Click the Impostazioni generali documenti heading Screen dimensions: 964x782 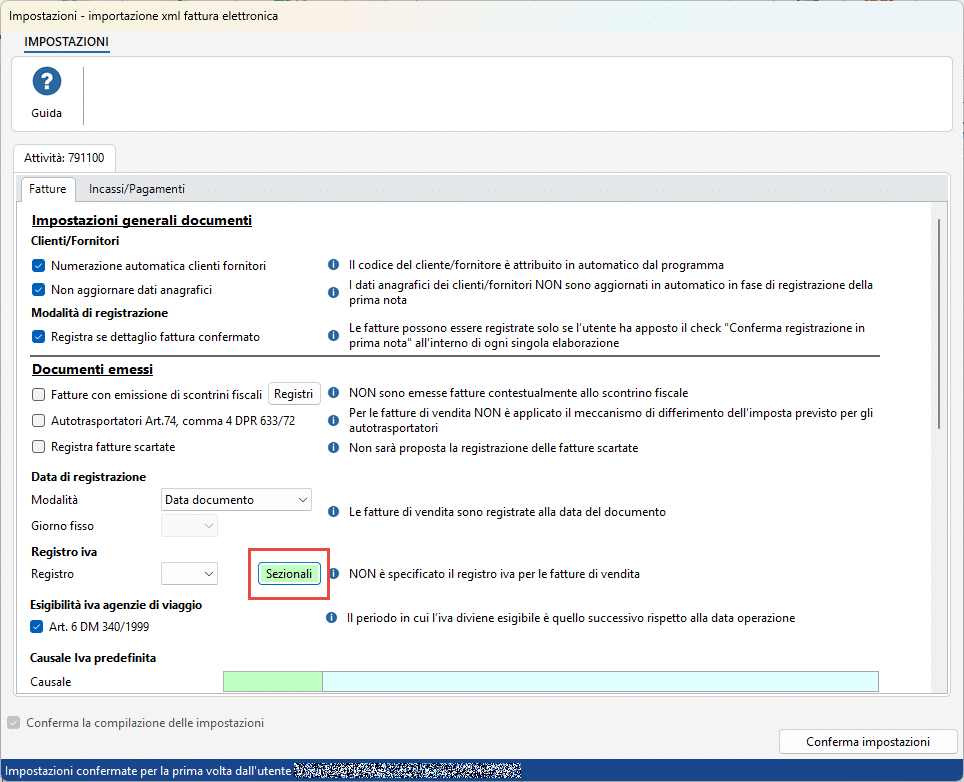[x=141, y=220]
